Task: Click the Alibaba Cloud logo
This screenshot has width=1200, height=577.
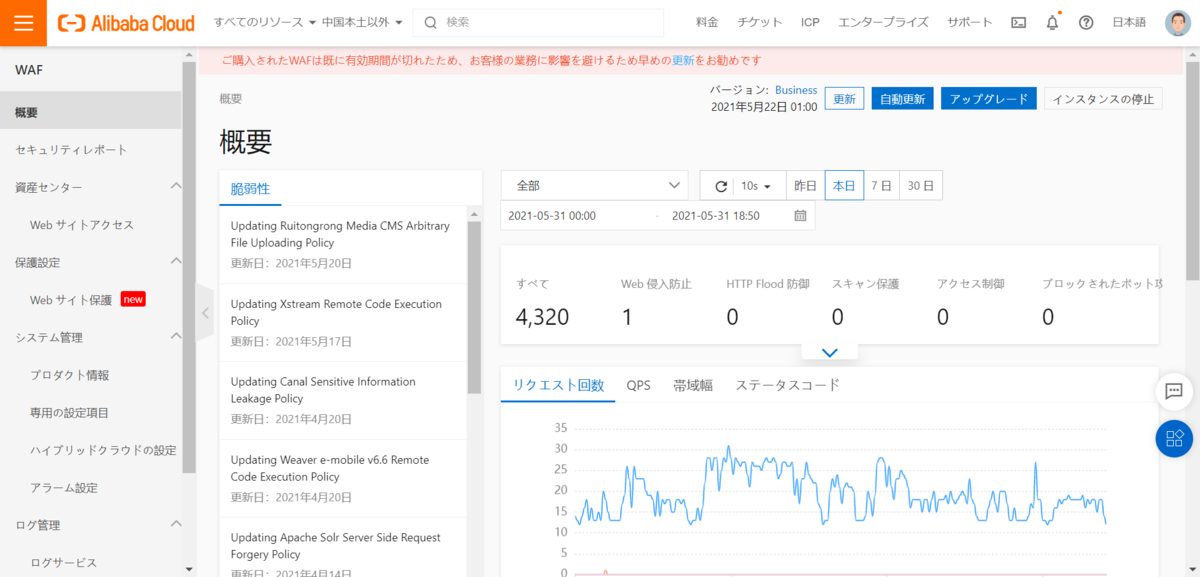Action: 125,22
